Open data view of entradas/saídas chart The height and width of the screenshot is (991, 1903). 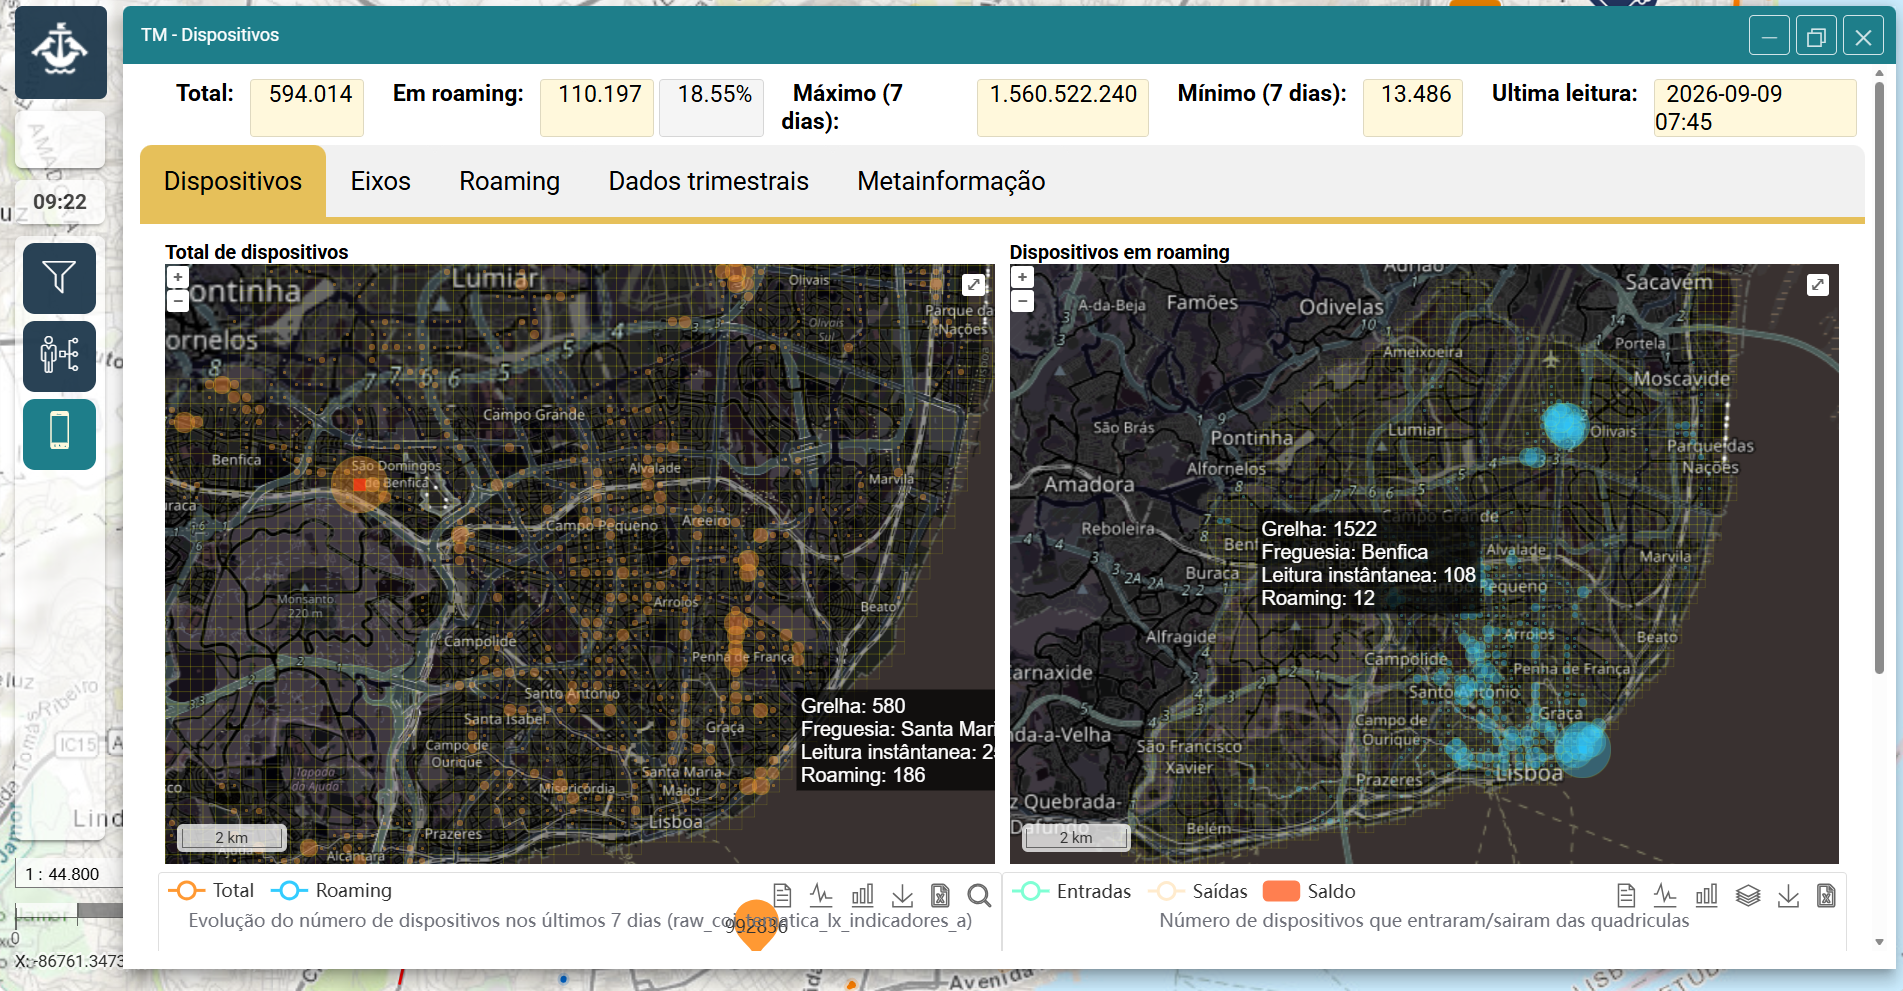pyautogui.click(x=1626, y=895)
